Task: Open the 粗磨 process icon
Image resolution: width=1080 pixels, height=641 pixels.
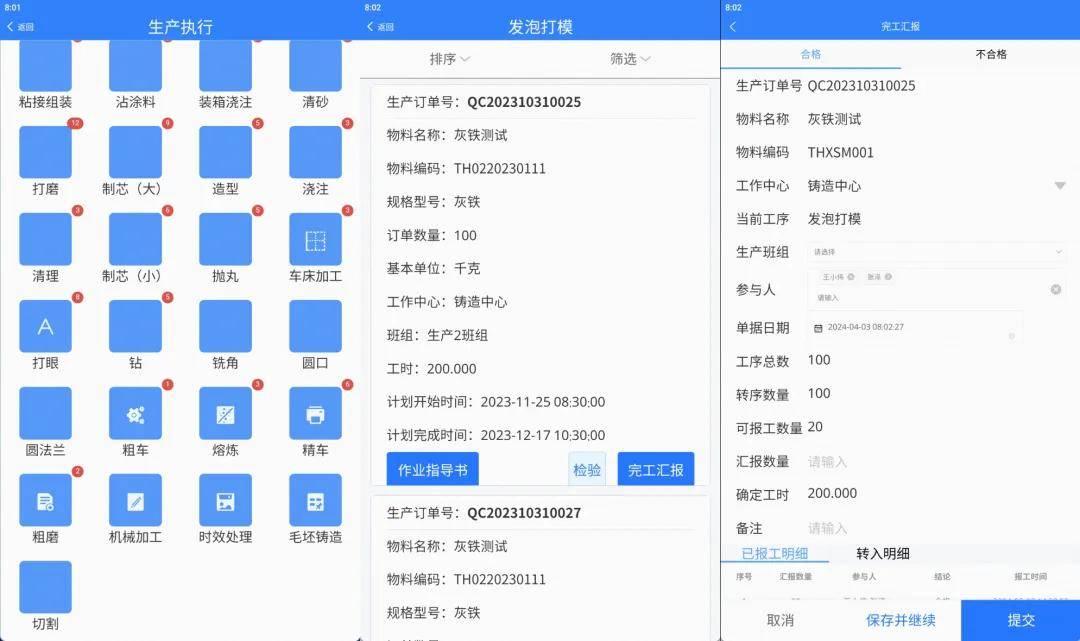Action: point(45,501)
